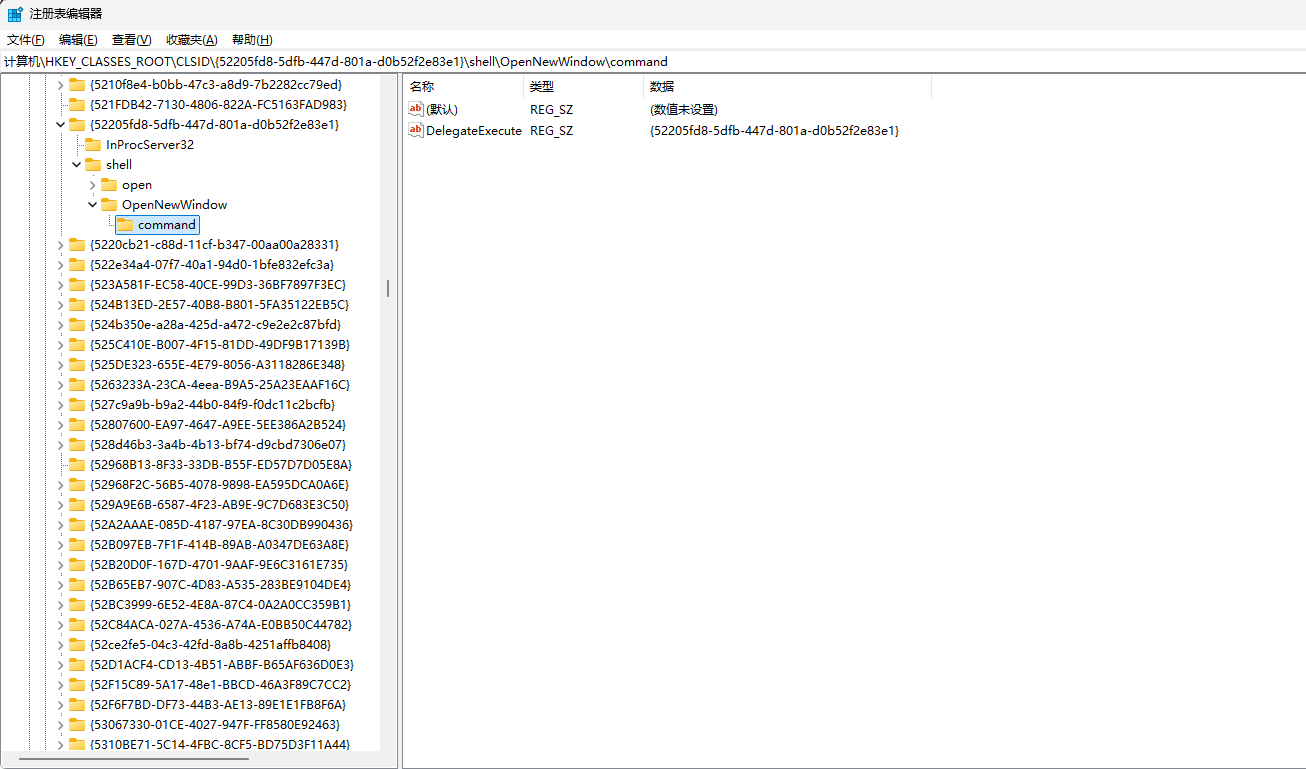Screen dimensions: 1306x769
Task: Click folder icon of {521FDB42-7130-4806-822A-FC5163FAD983}
Action: (x=77, y=105)
